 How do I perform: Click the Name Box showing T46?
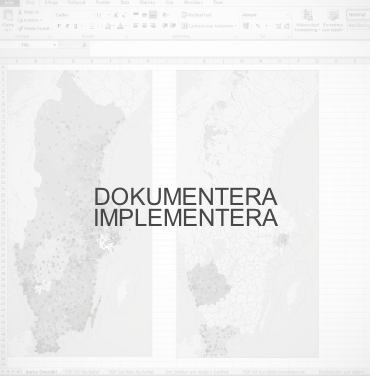pos(29,45)
